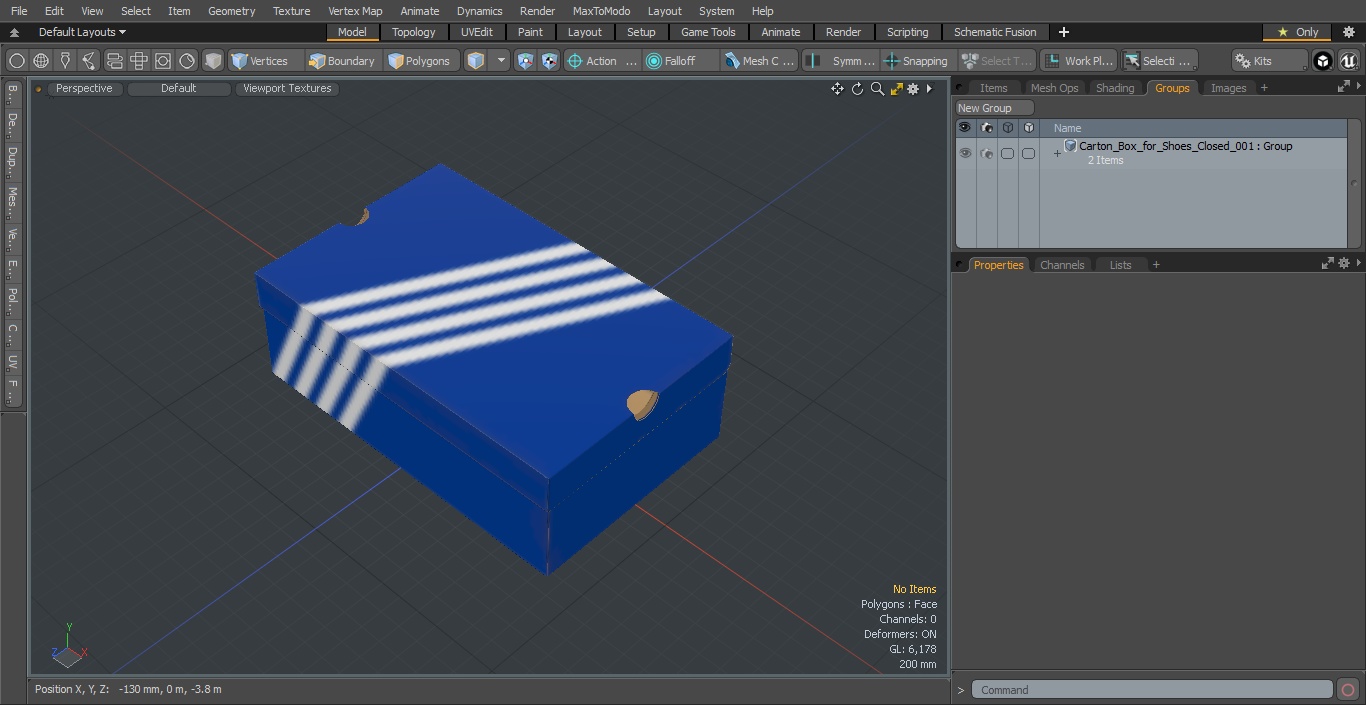Click the Falloff button

(x=681, y=61)
